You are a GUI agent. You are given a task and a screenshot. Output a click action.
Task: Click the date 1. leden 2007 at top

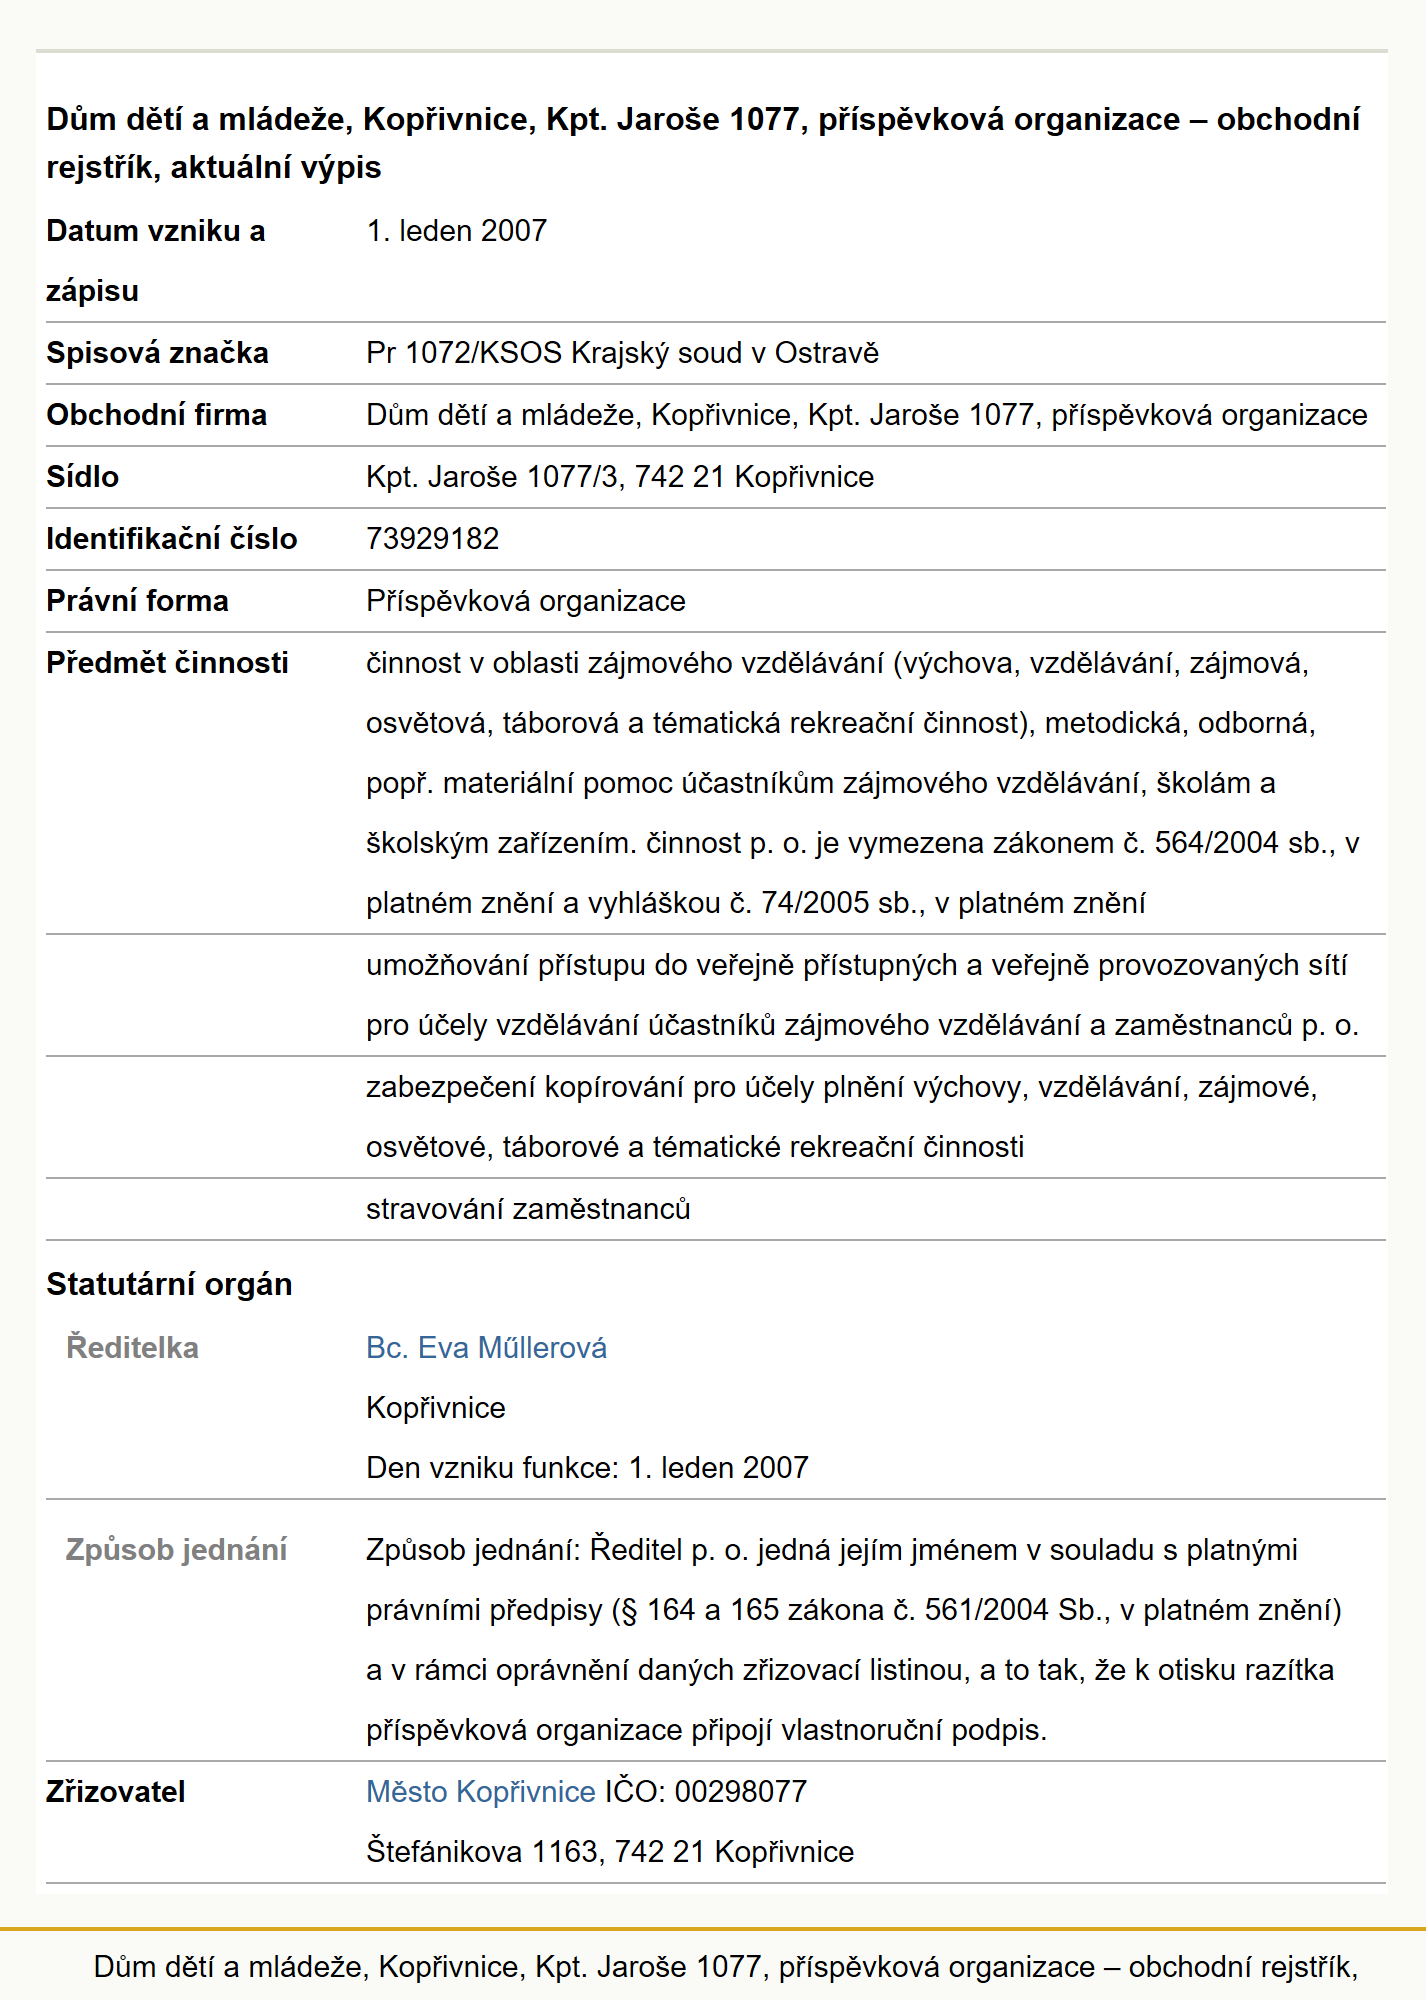457,231
